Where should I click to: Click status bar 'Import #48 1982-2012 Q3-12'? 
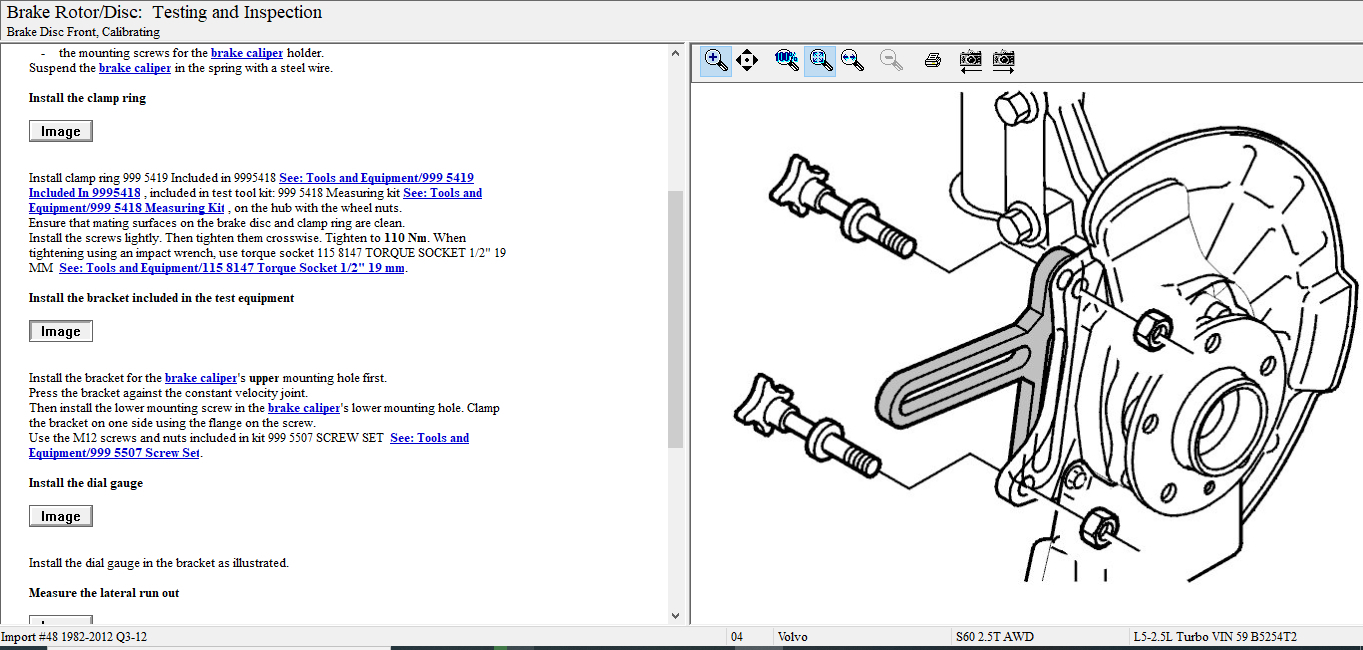pos(74,637)
